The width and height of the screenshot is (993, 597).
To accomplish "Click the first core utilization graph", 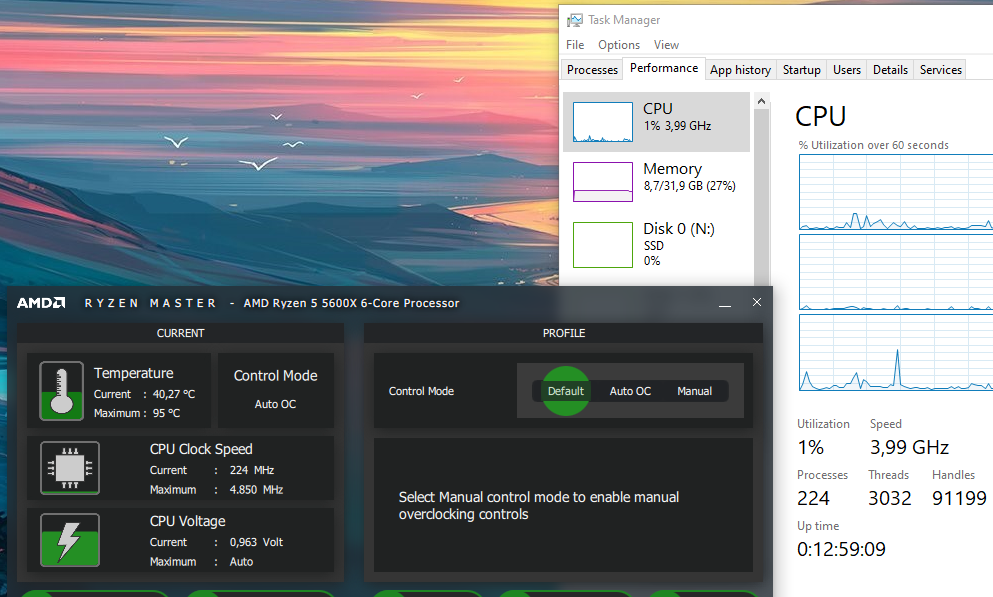I will [895, 192].
